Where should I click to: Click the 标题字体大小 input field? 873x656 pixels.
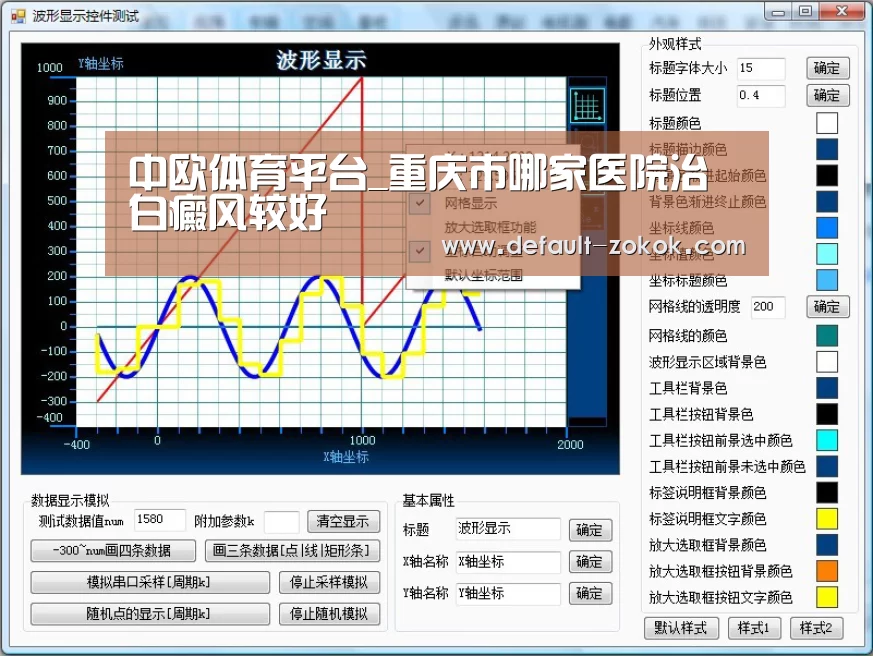(761, 68)
